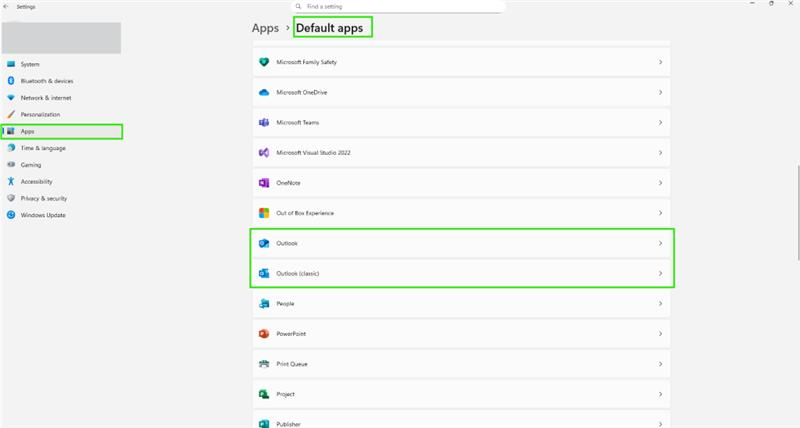Image resolution: width=800 pixels, height=428 pixels.
Task: Expand the Out of Box Experience chevron
Action: (x=660, y=213)
